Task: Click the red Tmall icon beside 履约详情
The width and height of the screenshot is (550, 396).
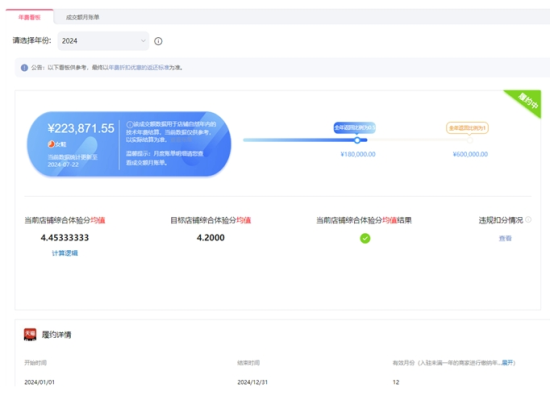Action: 30,335
